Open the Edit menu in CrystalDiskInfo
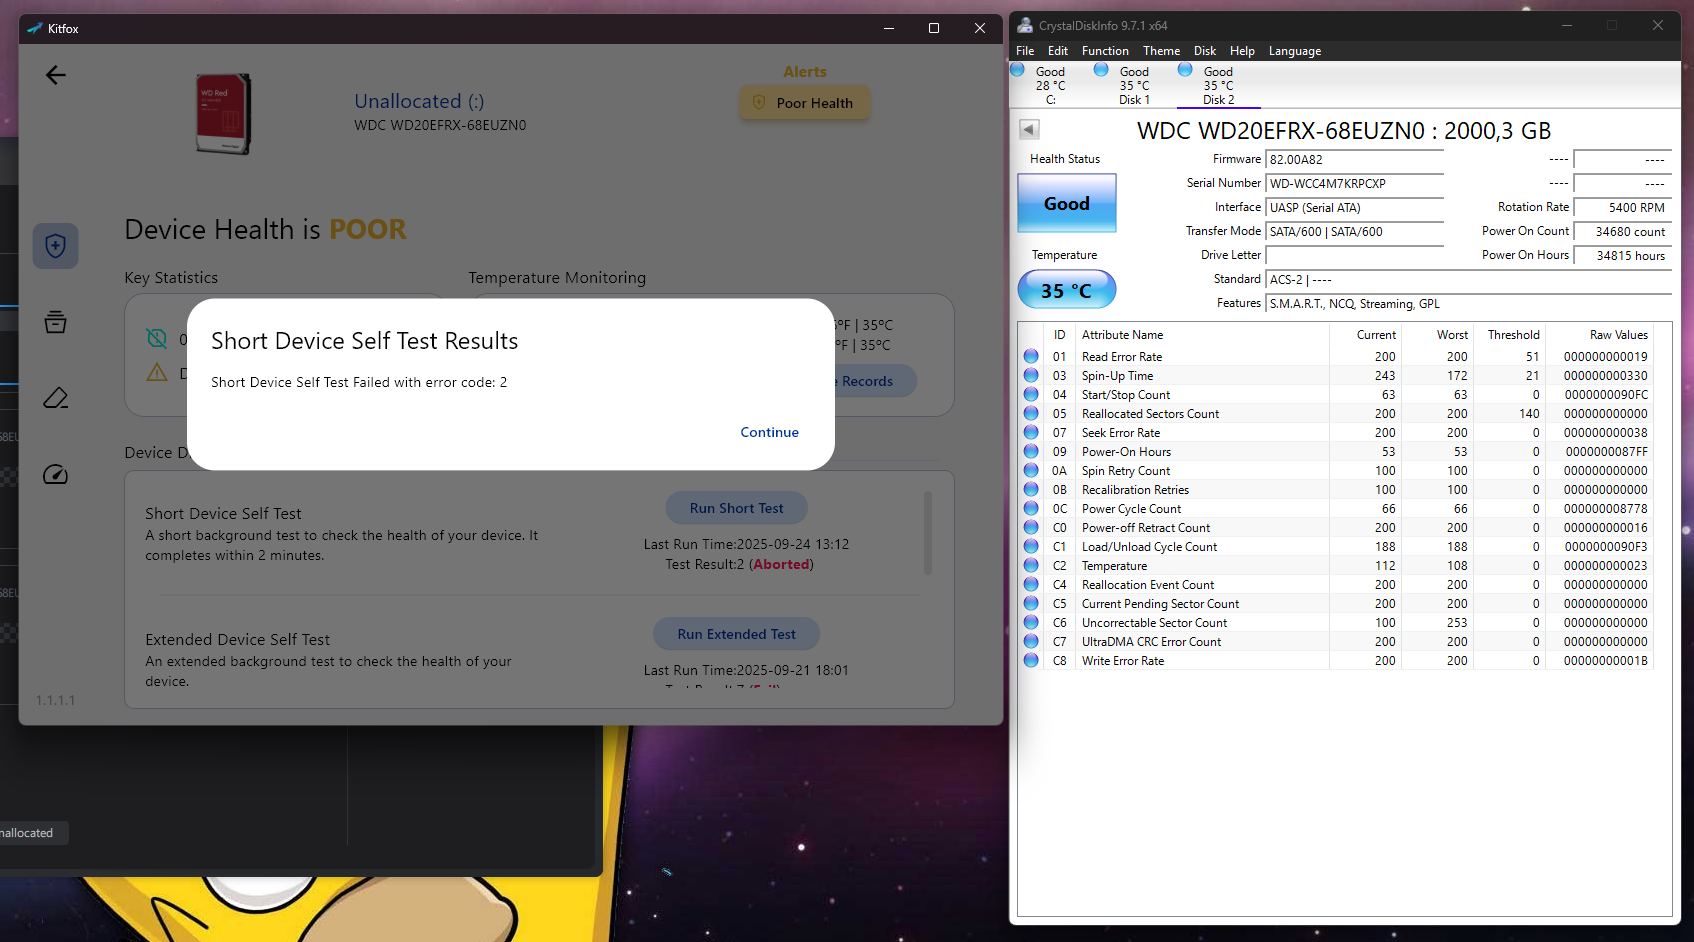The width and height of the screenshot is (1694, 942). pos(1058,51)
